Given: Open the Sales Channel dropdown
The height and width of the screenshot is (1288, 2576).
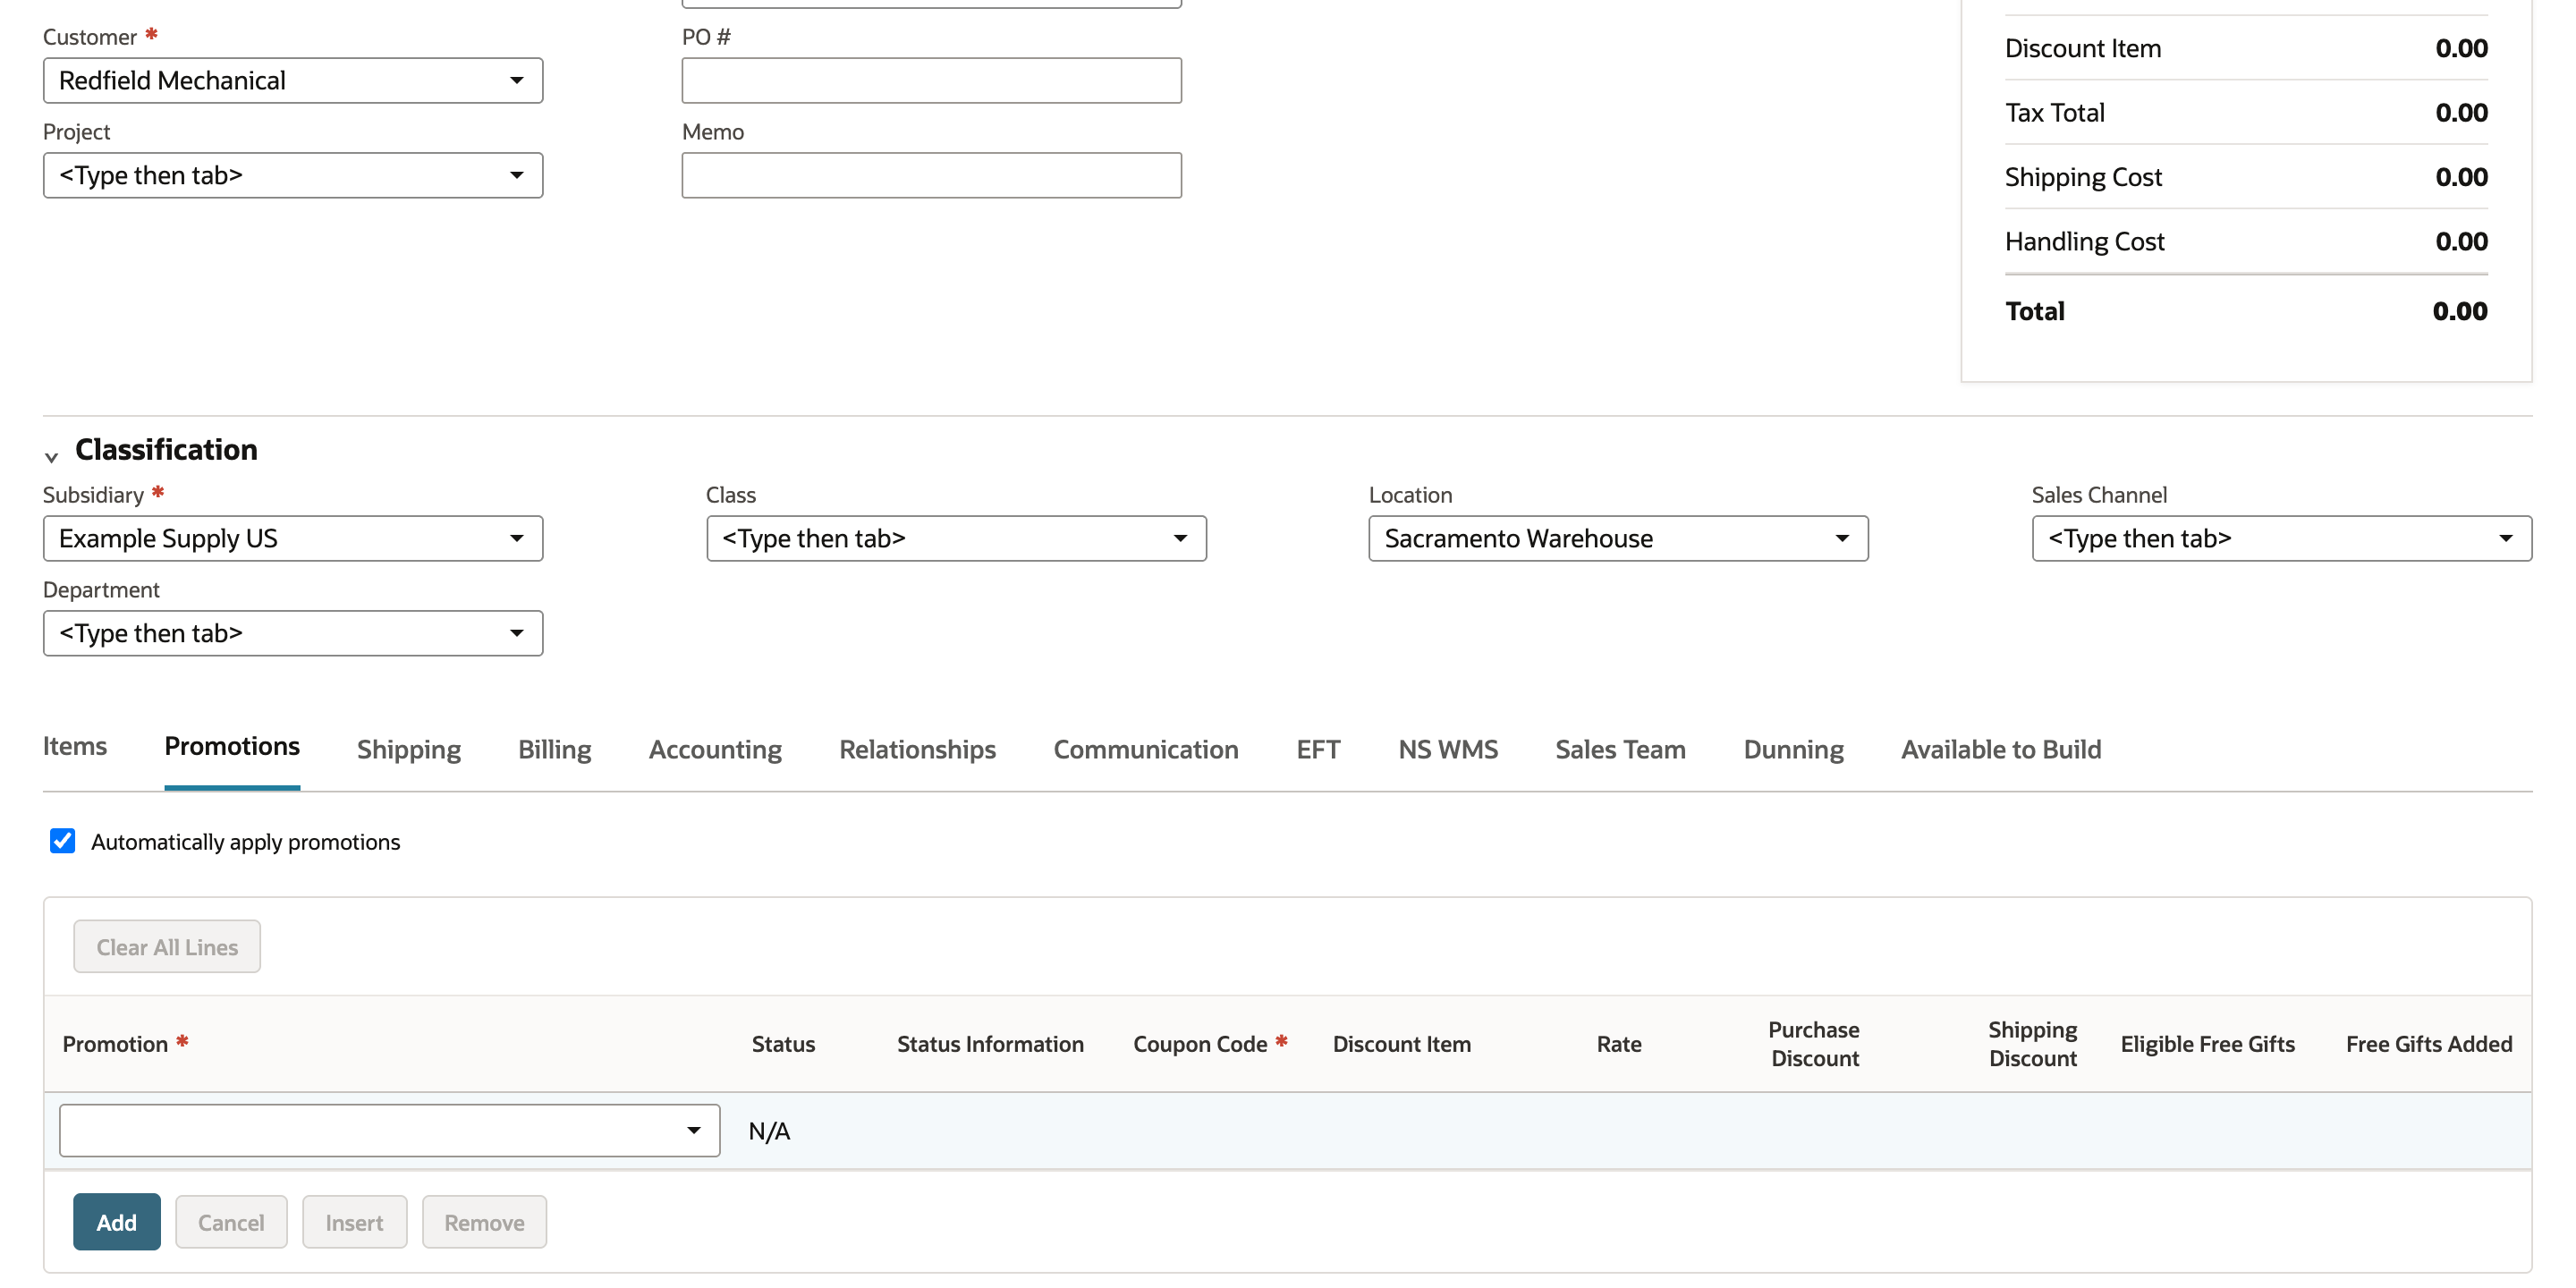Looking at the screenshot, I should click(x=2281, y=538).
